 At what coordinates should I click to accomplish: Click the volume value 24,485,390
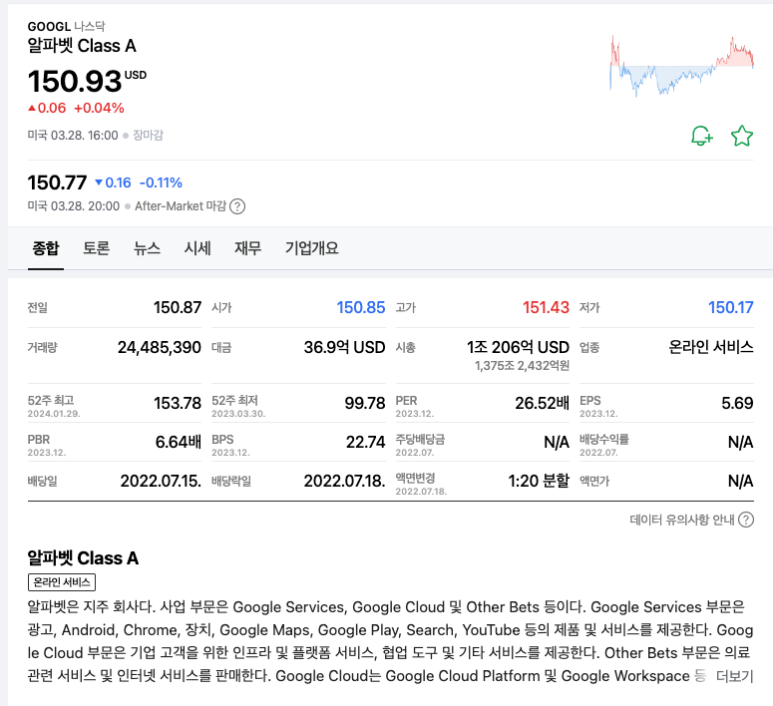point(159,347)
